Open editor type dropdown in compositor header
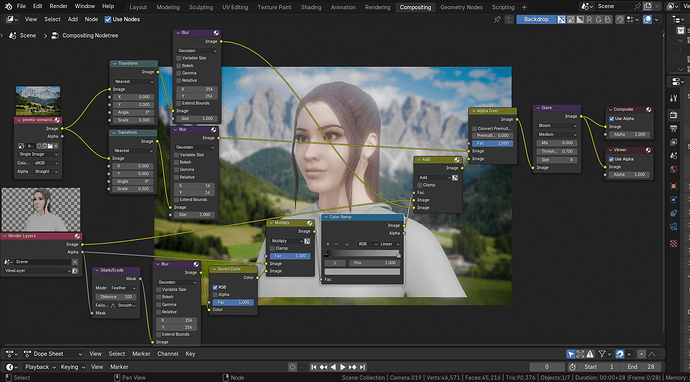The width and height of the screenshot is (690, 382). click(x=12, y=19)
